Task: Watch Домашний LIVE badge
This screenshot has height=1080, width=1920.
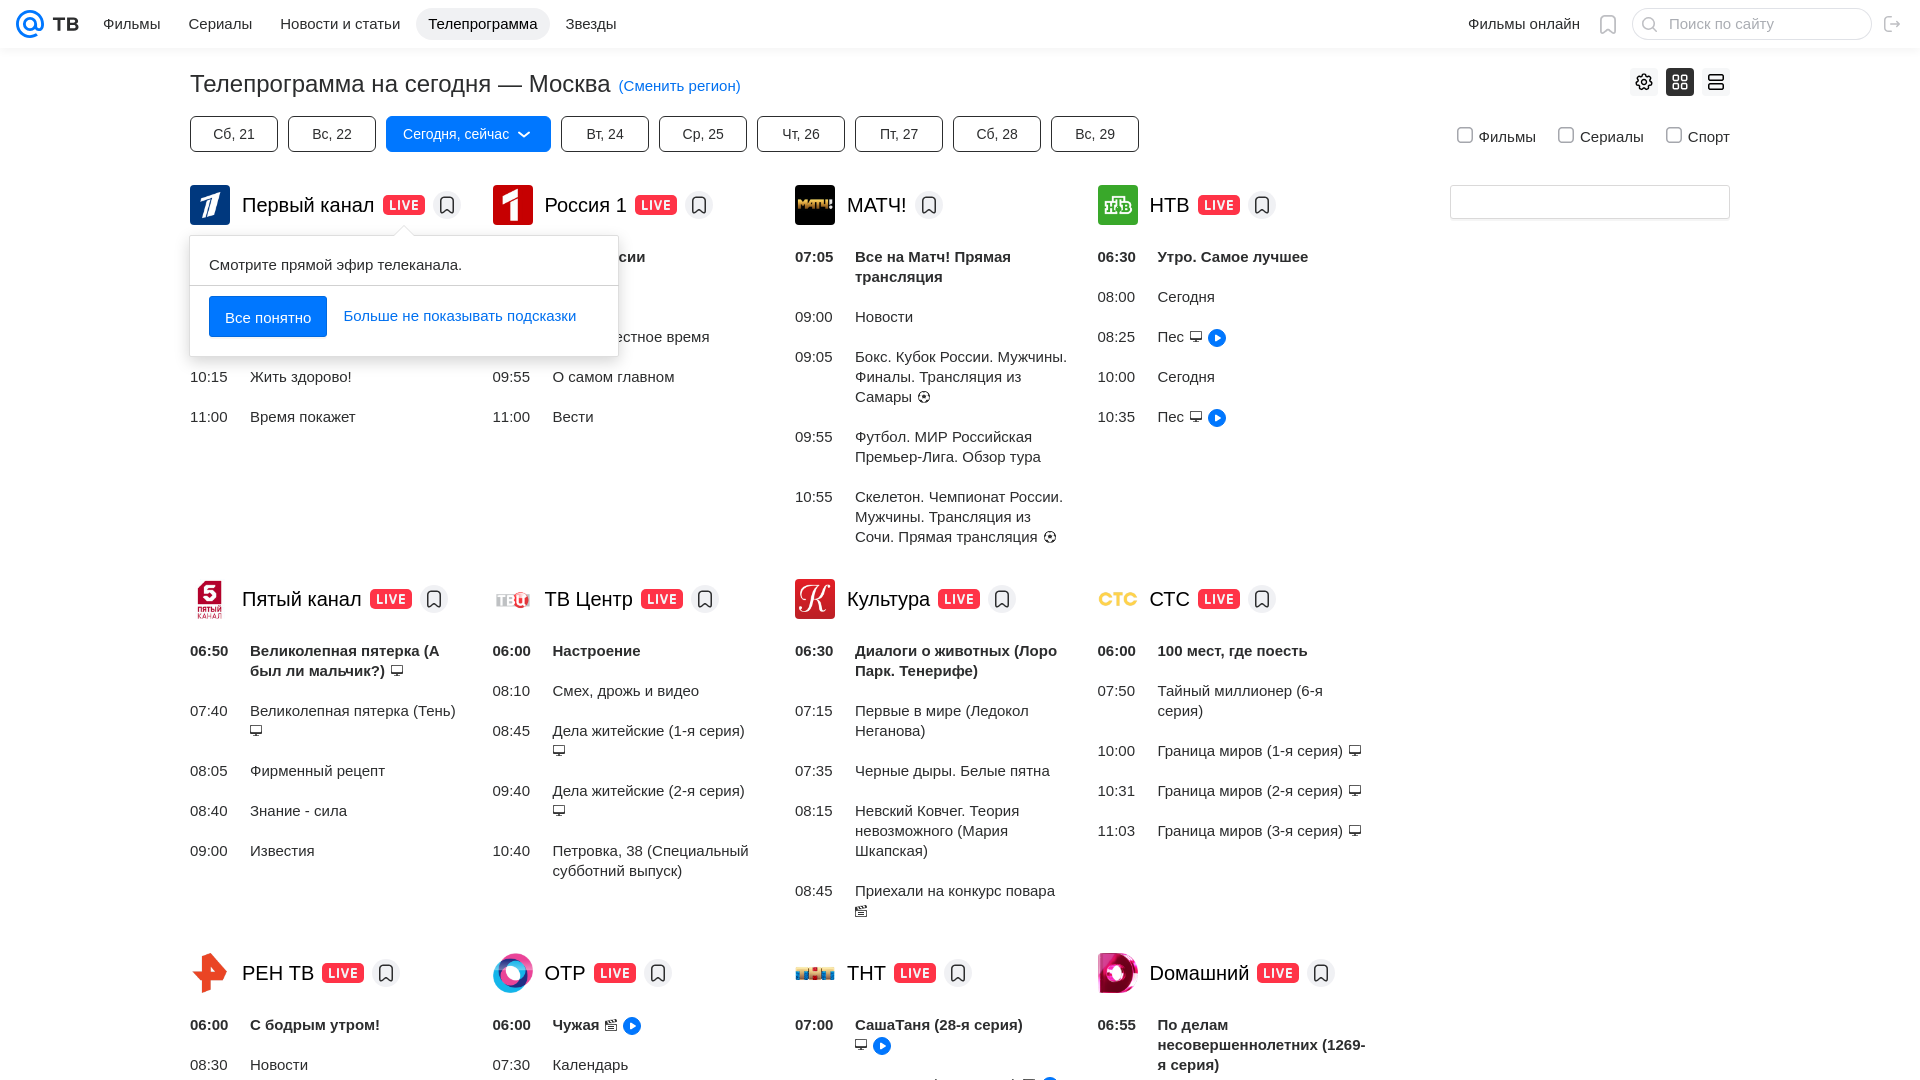Action: pos(1278,973)
